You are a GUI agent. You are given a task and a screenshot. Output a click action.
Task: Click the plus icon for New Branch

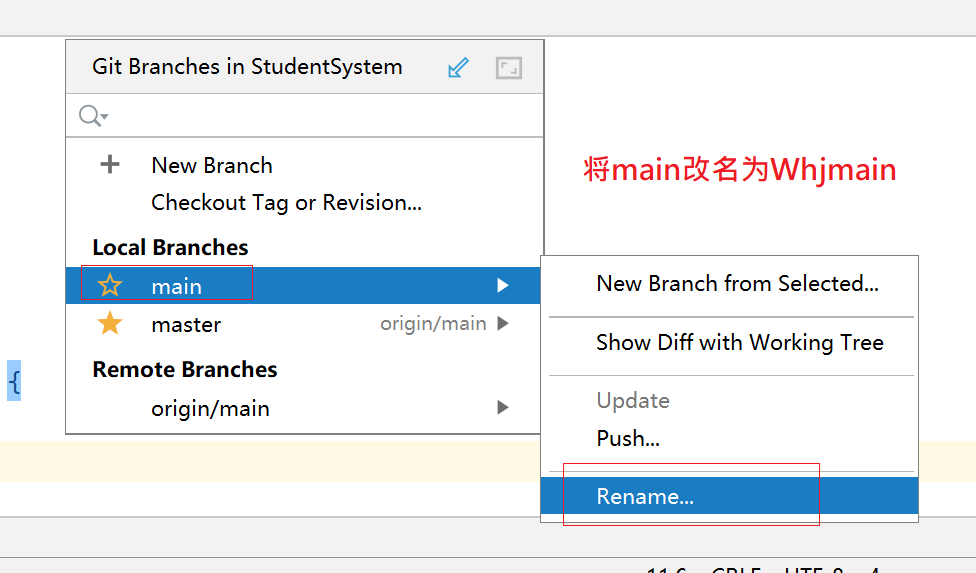point(110,165)
